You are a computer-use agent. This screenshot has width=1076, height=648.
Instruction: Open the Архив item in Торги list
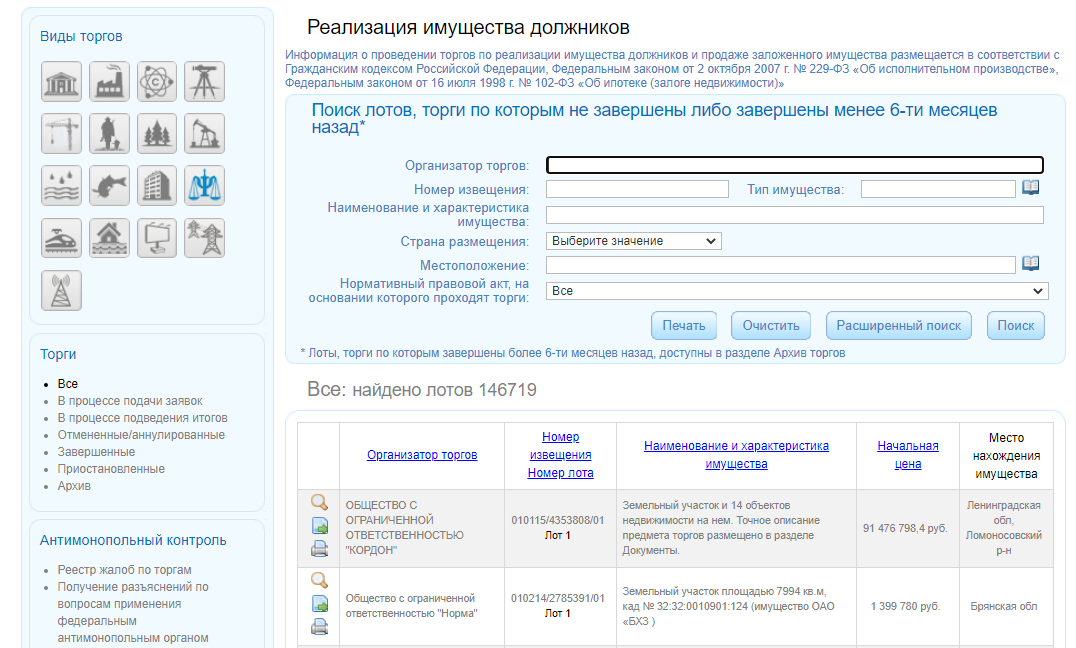coord(74,486)
